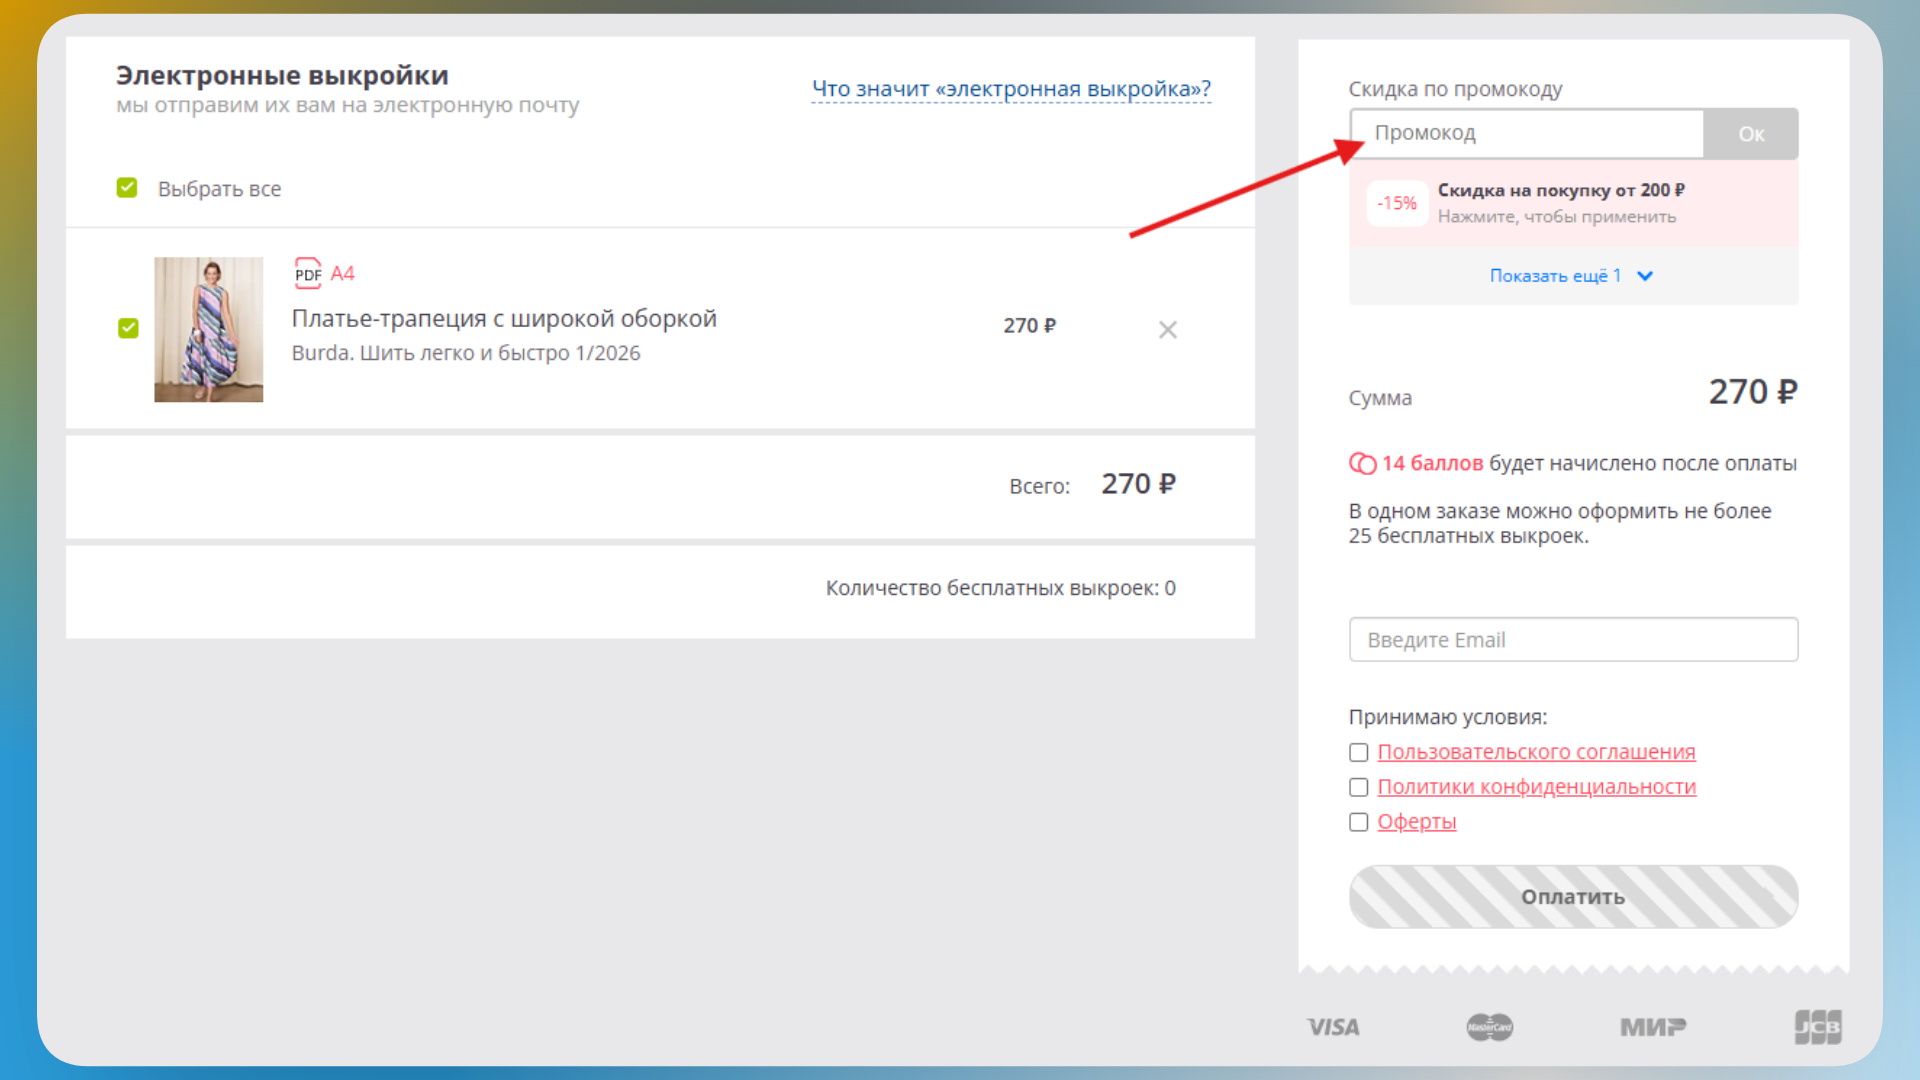This screenshot has width=1920, height=1080.
Task: Click the JCB payment logo
Action: [x=1817, y=1027]
